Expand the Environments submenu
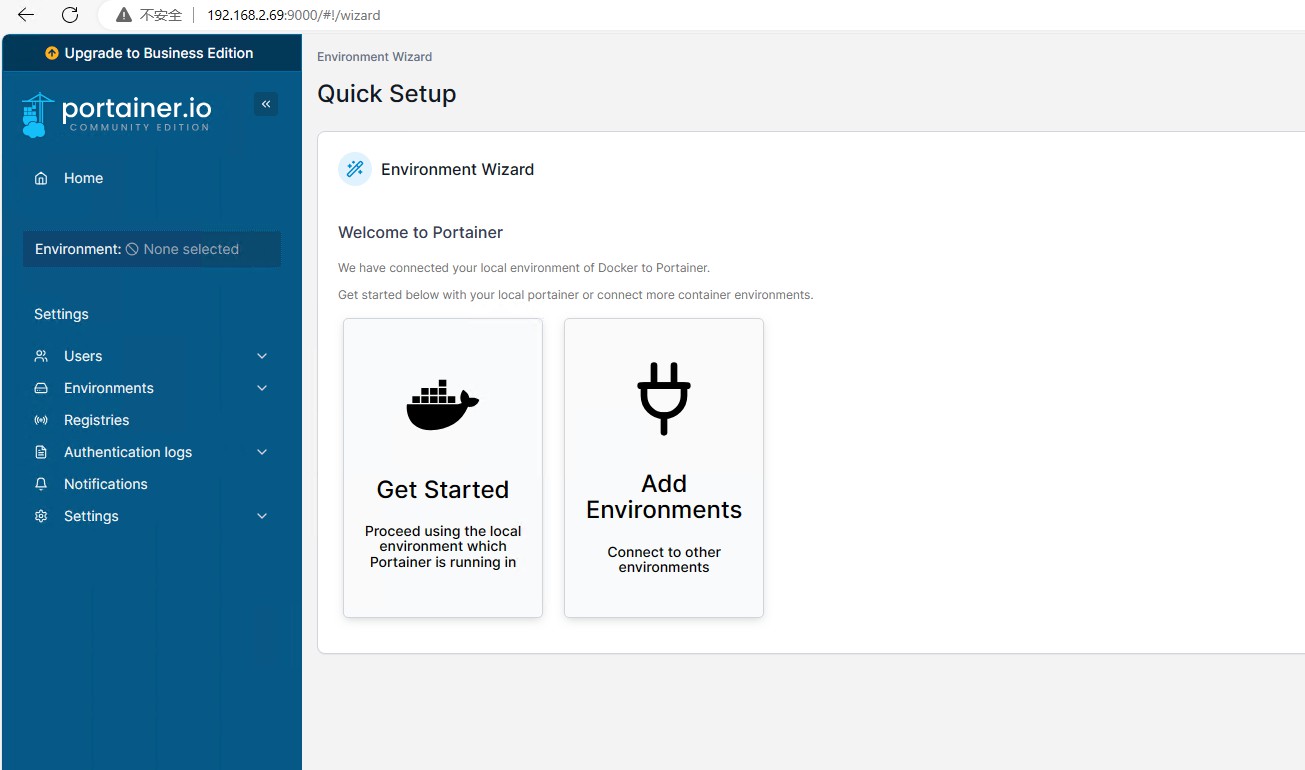 point(261,388)
